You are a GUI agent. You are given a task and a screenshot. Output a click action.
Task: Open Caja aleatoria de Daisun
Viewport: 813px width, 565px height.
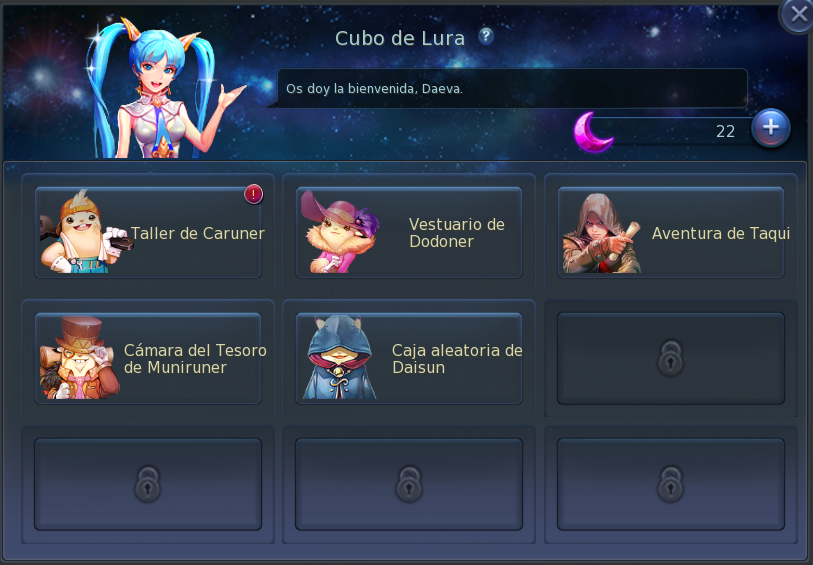(x=409, y=358)
